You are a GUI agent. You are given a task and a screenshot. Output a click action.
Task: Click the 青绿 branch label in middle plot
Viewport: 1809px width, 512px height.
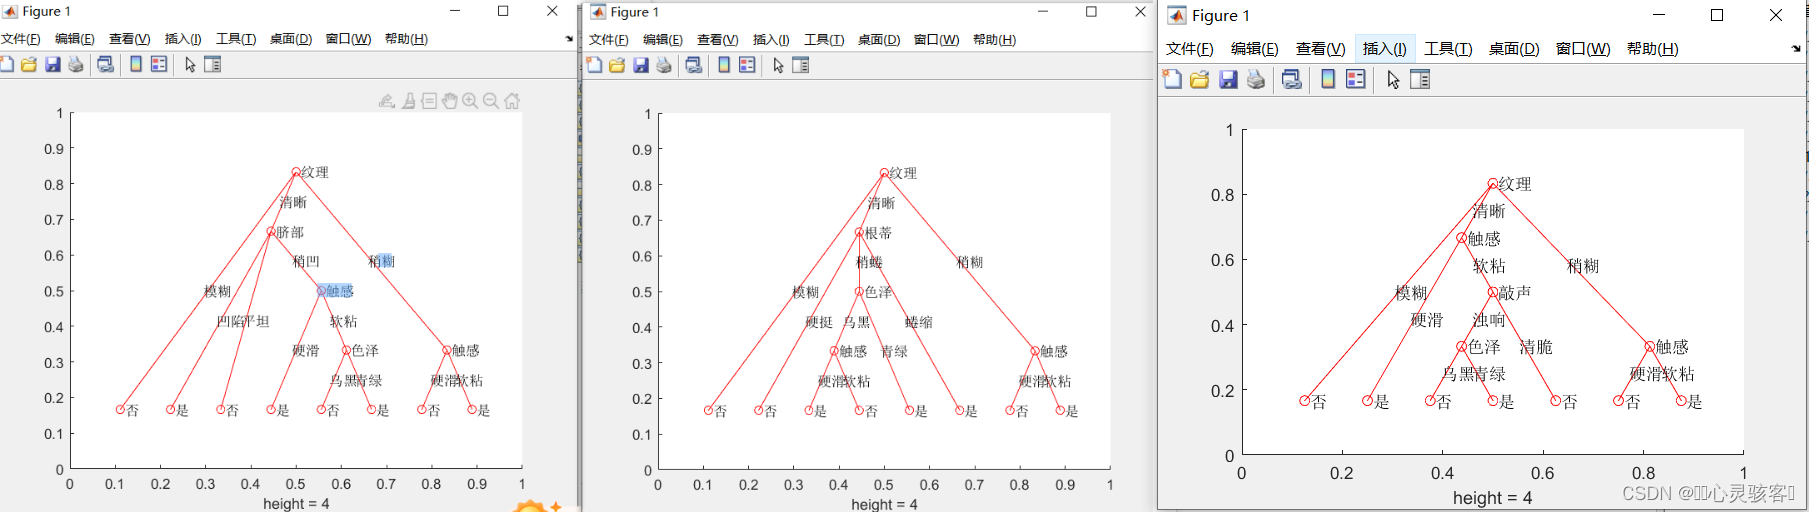pos(894,352)
